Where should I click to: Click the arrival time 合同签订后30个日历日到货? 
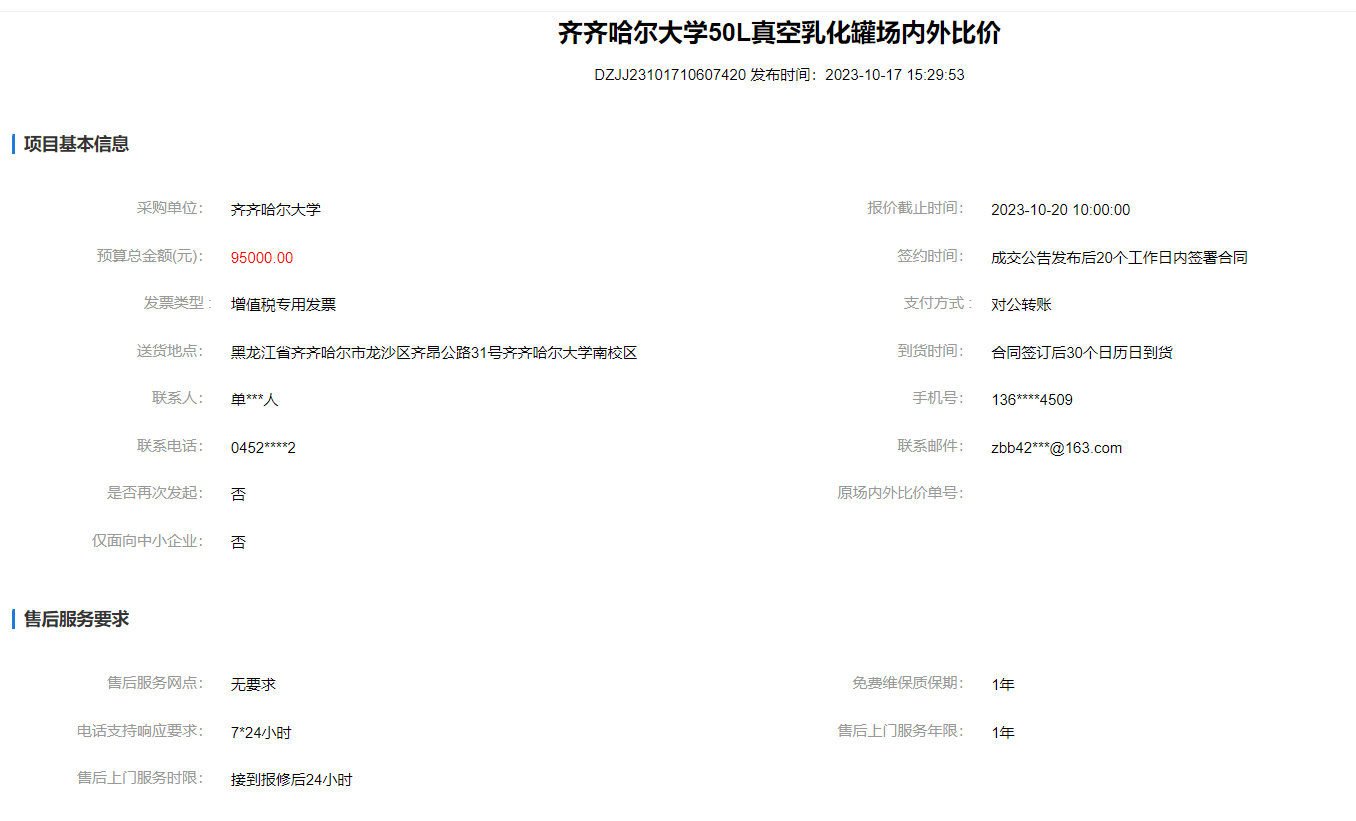pyautogui.click(x=1082, y=353)
